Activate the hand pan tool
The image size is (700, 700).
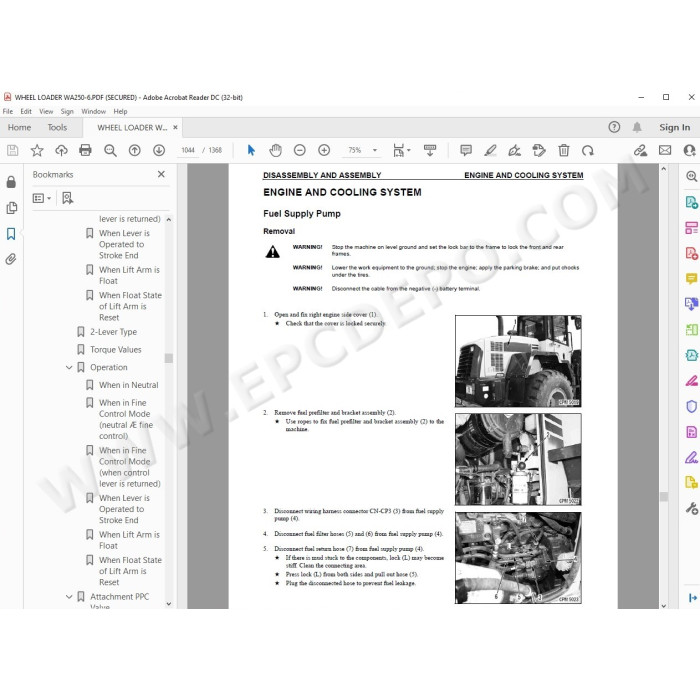pos(275,150)
